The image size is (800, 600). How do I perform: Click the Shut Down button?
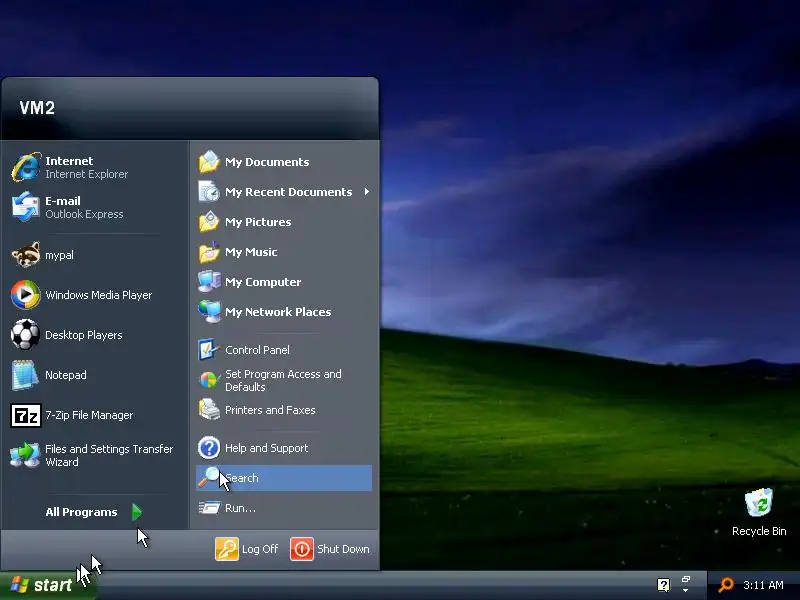tap(330, 549)
